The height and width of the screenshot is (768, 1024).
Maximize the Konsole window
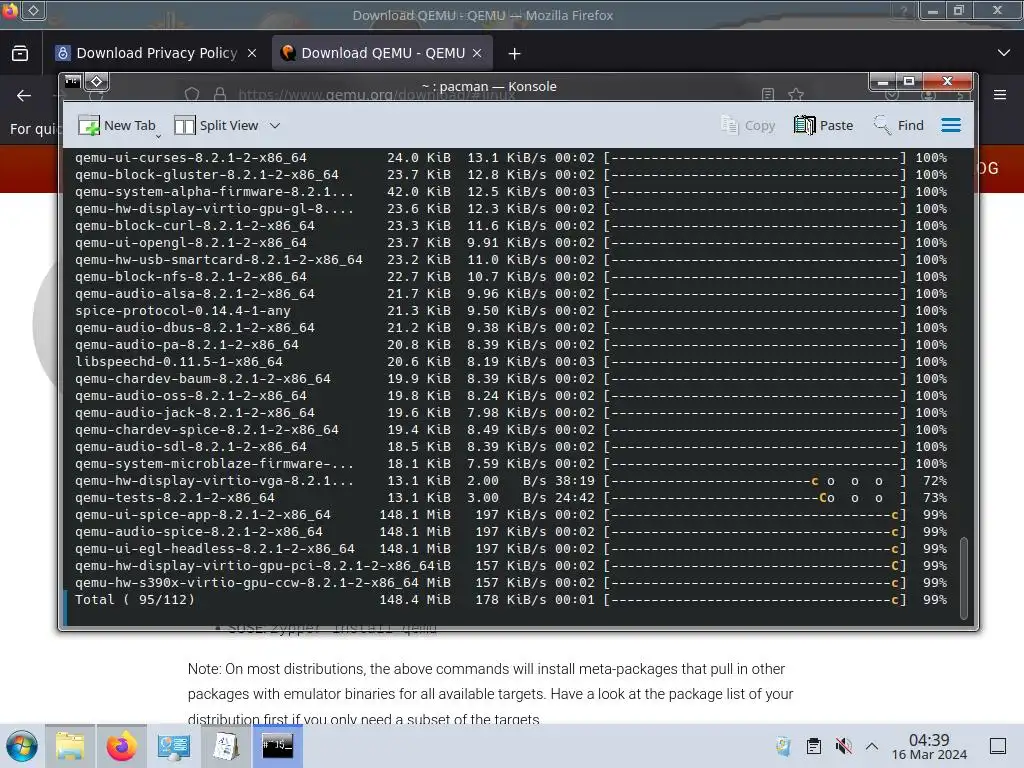908,82
